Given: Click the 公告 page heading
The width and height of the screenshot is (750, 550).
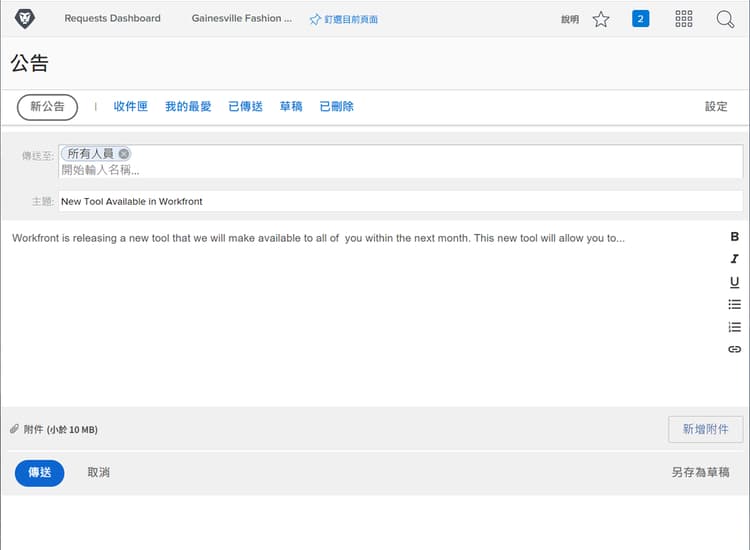Looking at the screenshot, I should click(x=30, y=63).
